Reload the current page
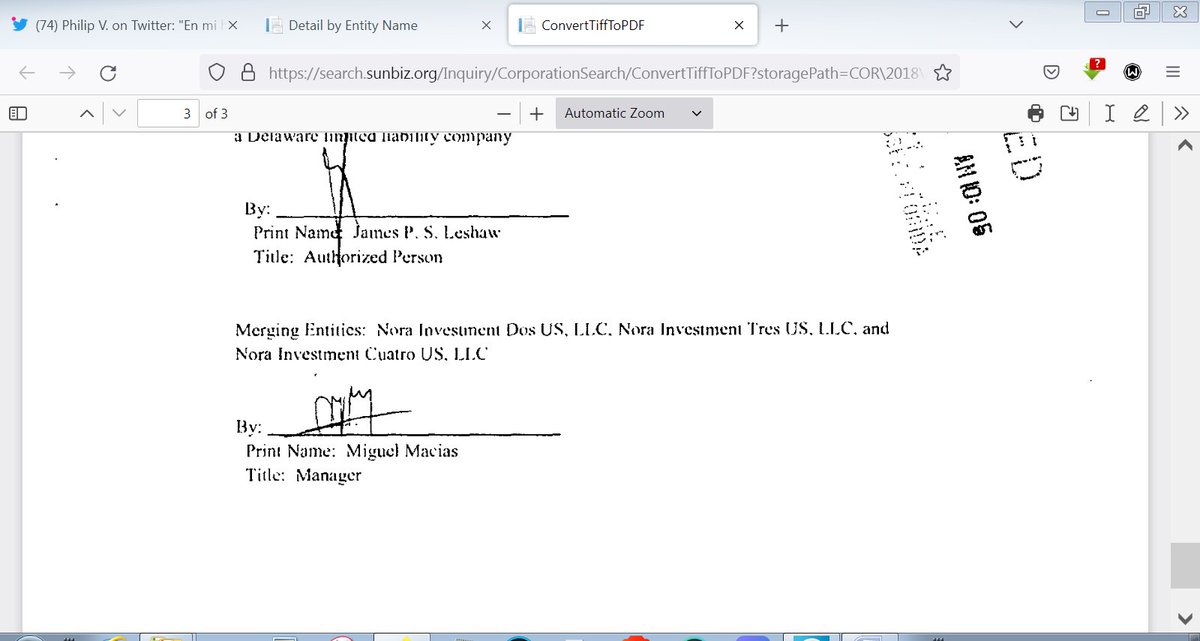Image resolution: width=1200 pixels, height=641 pixels. pyautogui.click(x=108, y=72)
